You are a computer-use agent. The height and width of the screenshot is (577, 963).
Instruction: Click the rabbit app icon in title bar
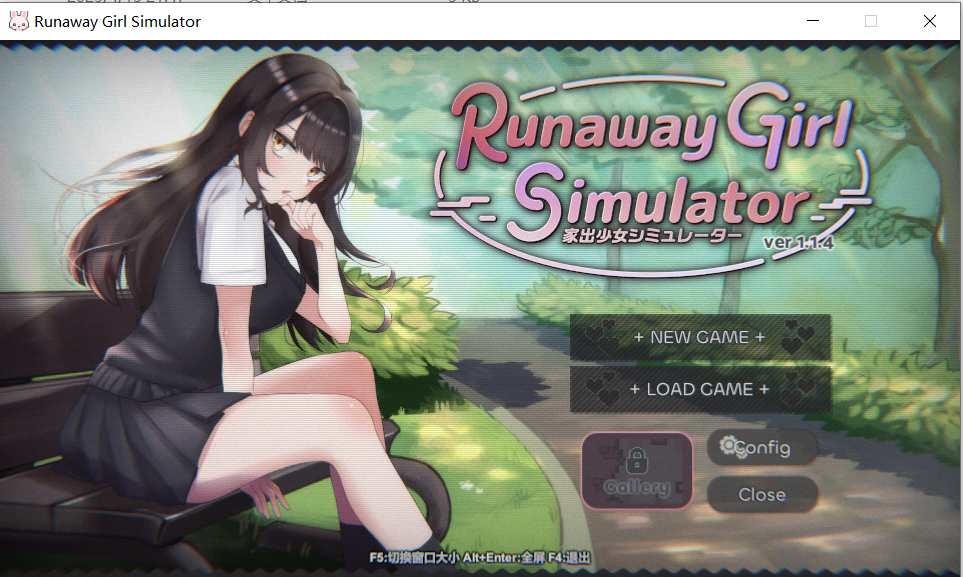point(18,22)
